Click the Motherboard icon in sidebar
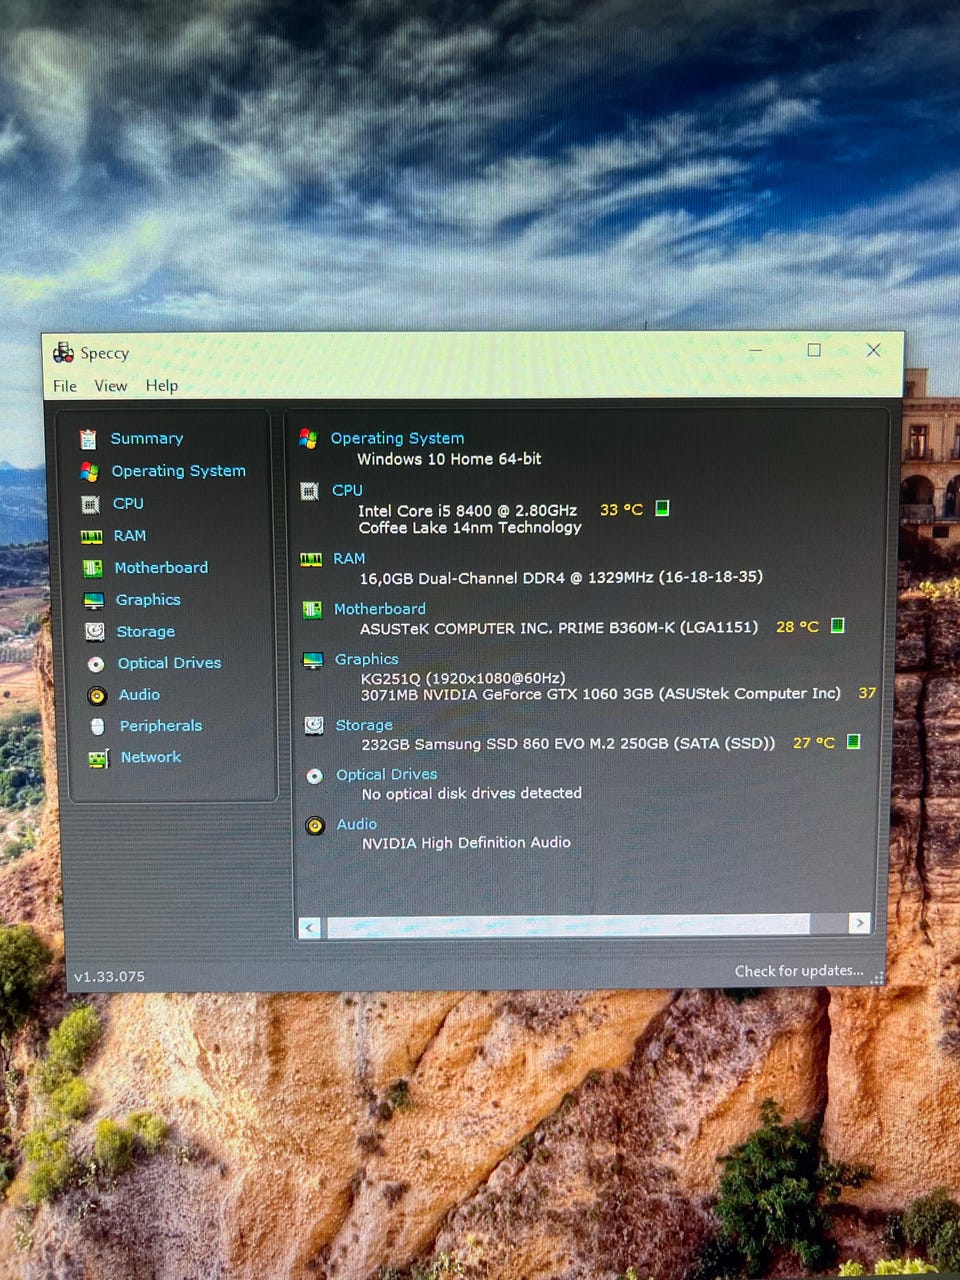 [x=93, y=568]
